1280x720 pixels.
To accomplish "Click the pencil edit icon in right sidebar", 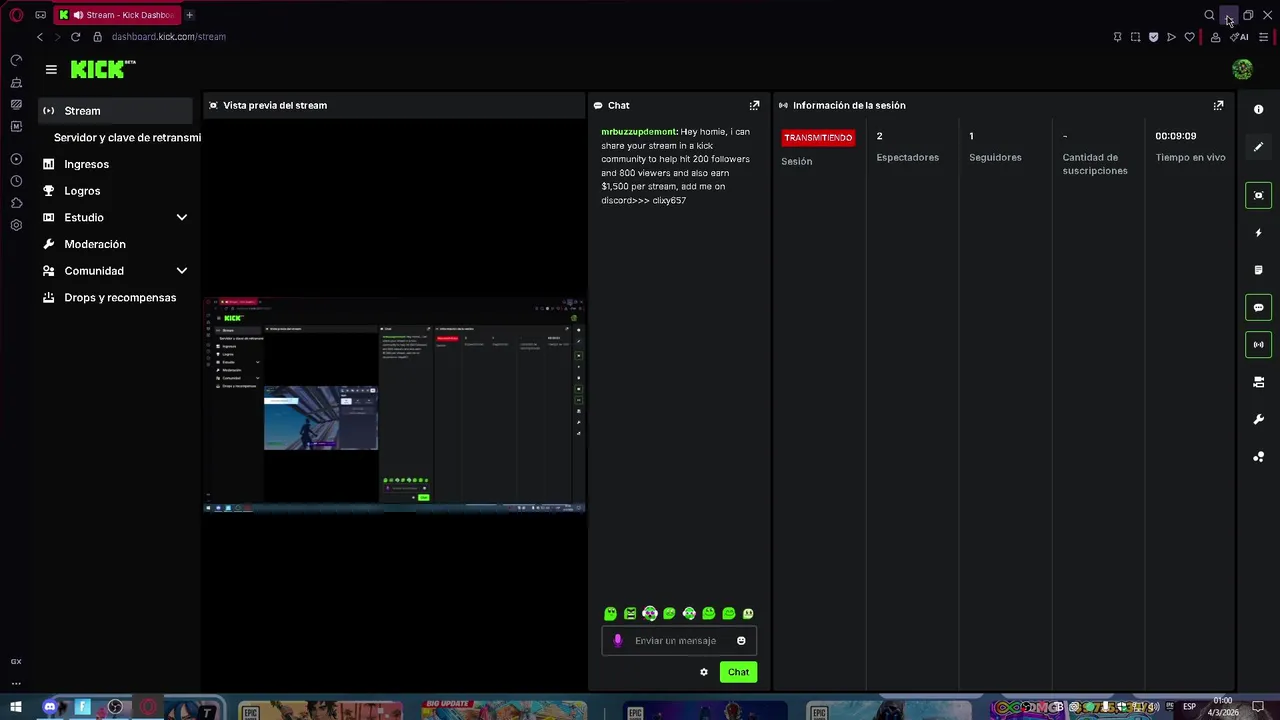I will click(1258, 147).
